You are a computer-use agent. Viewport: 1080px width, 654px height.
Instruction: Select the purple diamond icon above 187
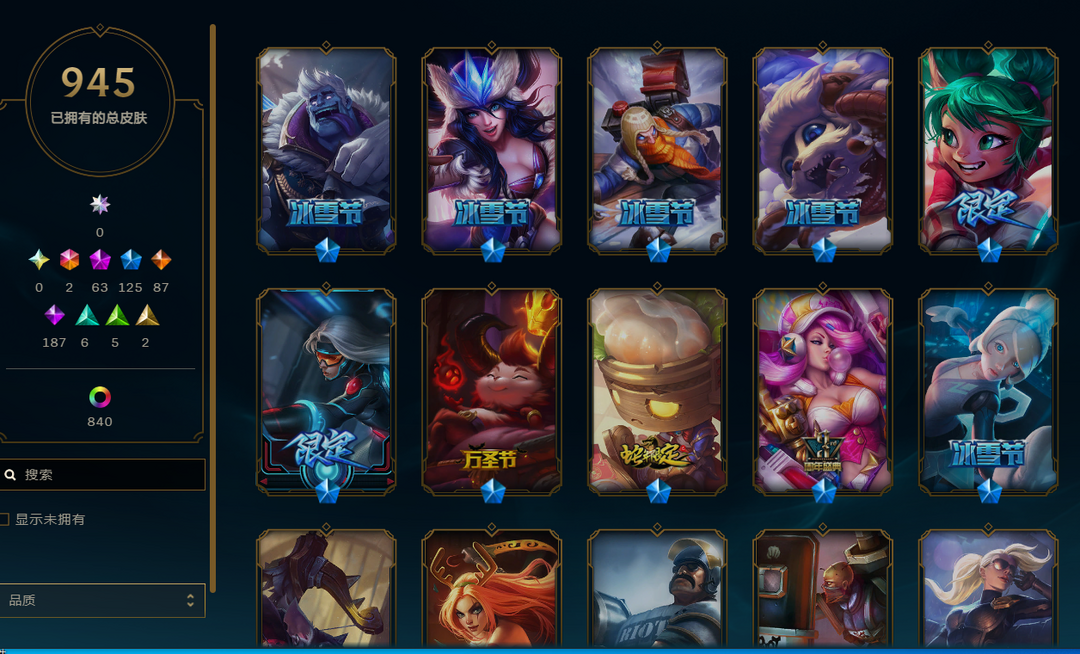pyautogui.click(x=54, y=315)
